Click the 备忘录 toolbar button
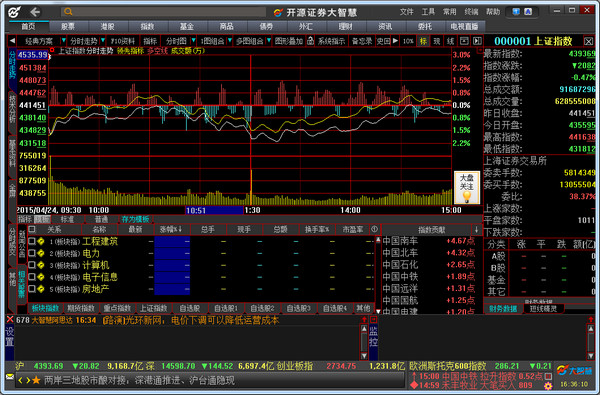Viewport: 600px width, 395px height. click(x=362, y=41)
